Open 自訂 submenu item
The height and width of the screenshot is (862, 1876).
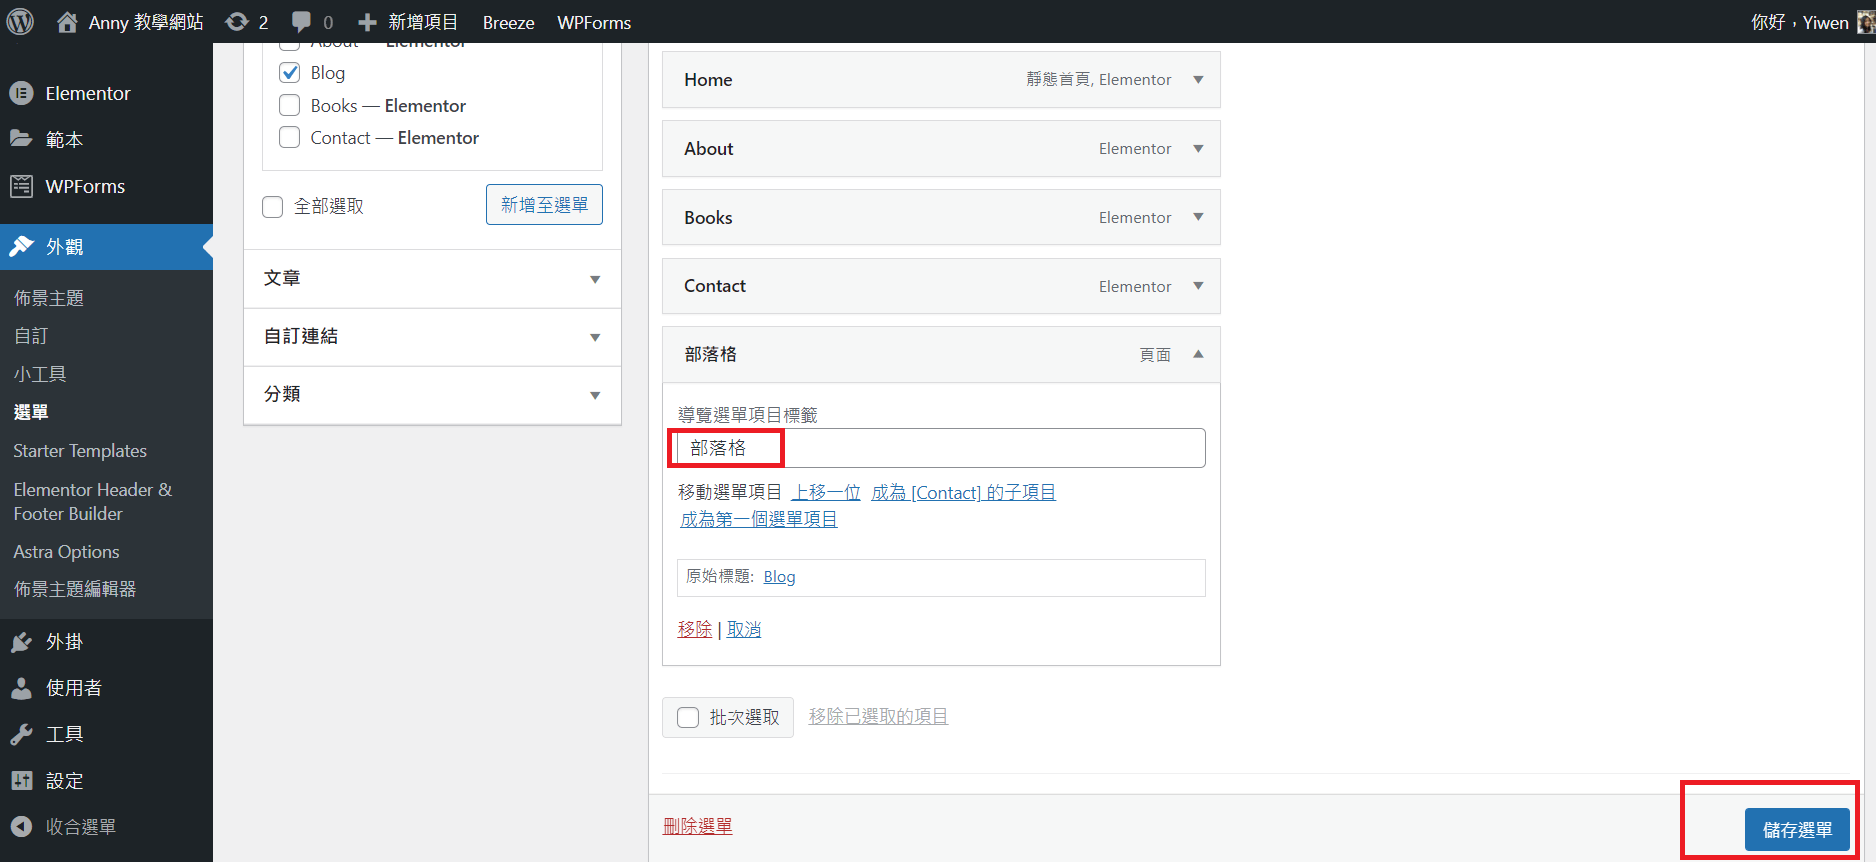(x=31, y=336)
